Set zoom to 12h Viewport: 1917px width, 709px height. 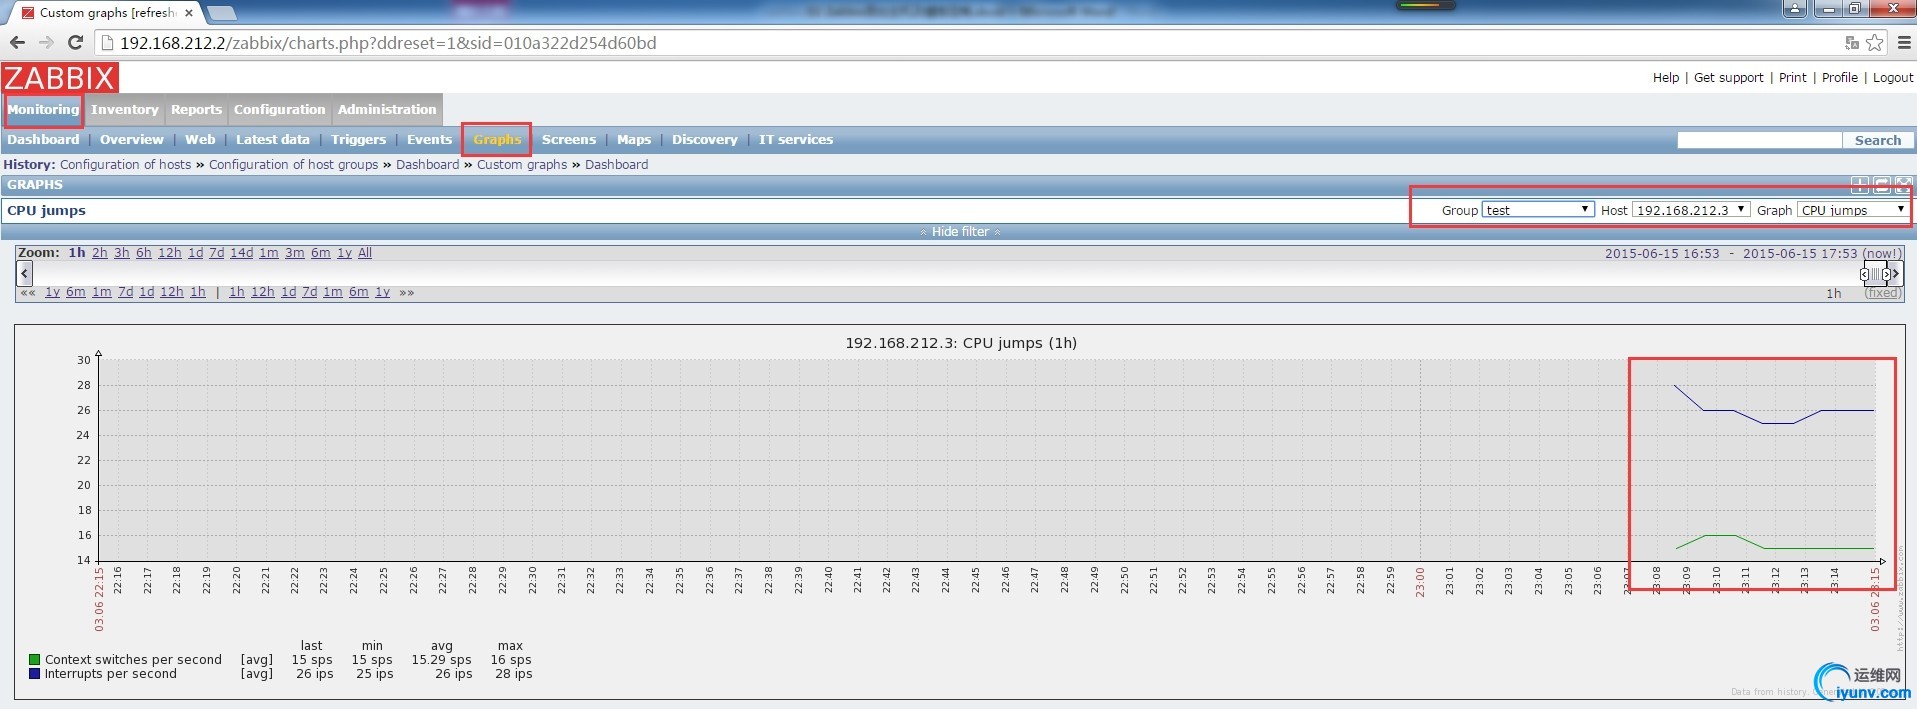point(170,253)
